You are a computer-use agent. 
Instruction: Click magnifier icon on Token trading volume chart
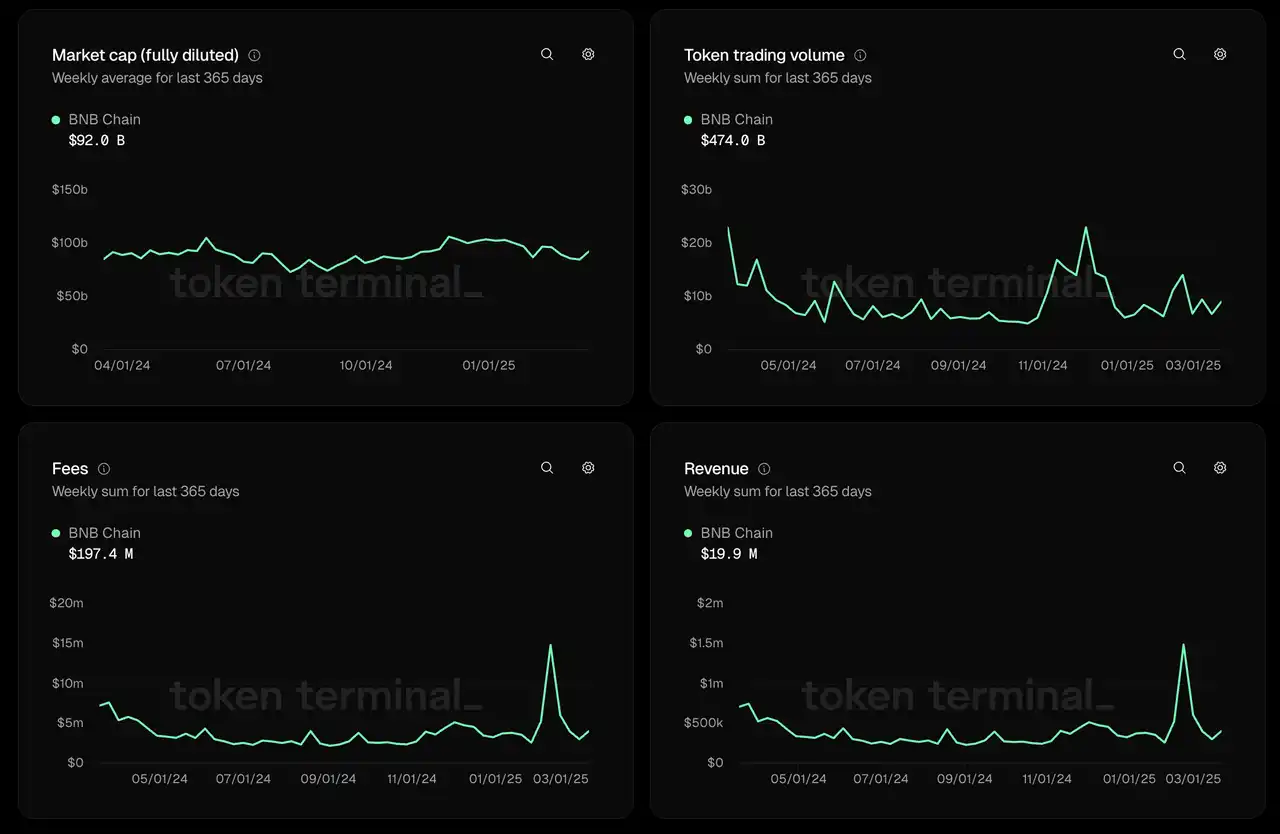(x=1179, y=55)
